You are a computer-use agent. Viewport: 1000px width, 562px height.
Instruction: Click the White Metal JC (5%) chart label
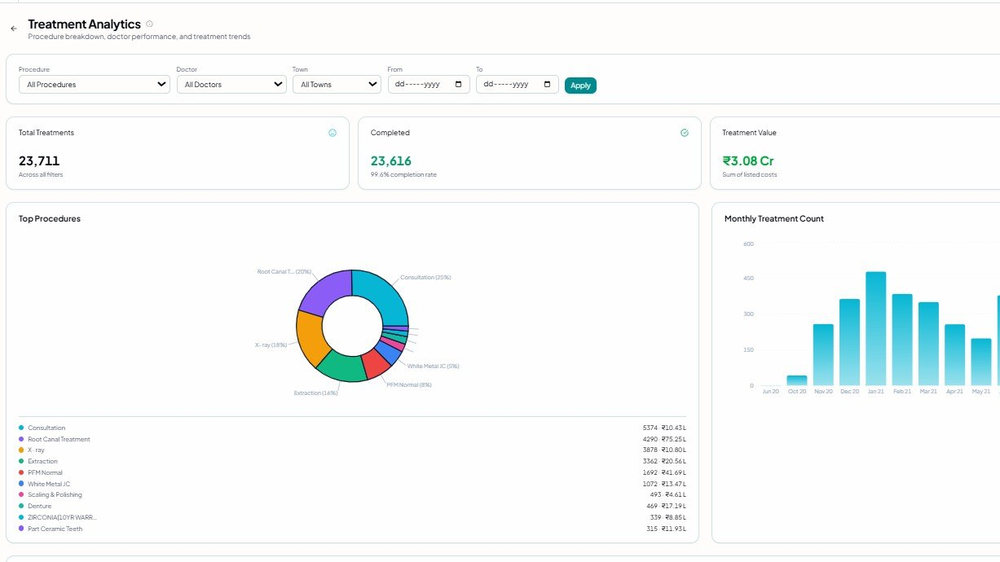pos(433,366)
